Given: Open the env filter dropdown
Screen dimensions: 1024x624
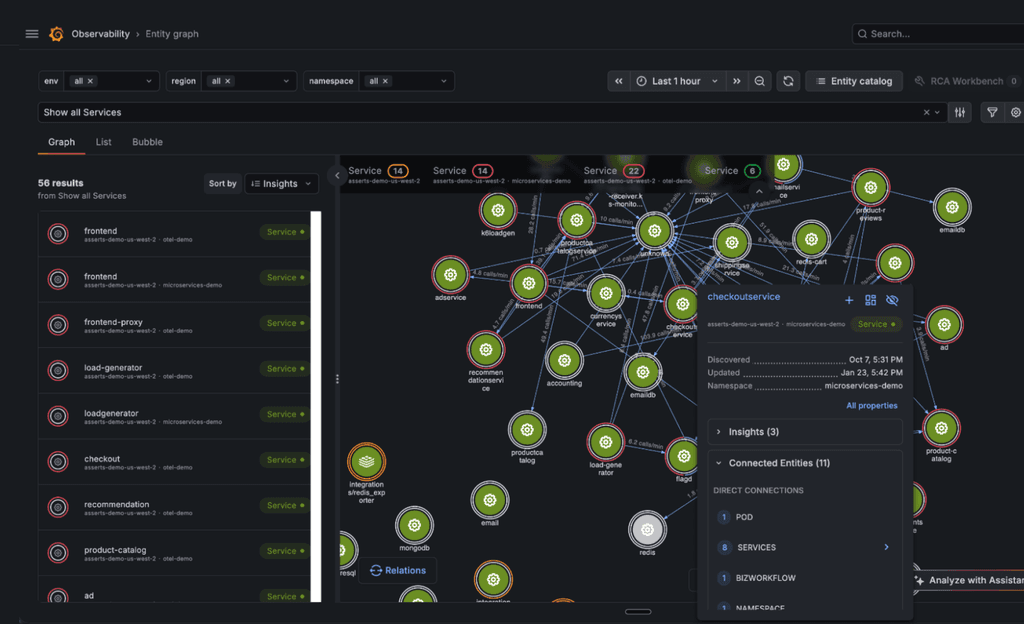Looking at the screenshot, I should click(149, 81).
